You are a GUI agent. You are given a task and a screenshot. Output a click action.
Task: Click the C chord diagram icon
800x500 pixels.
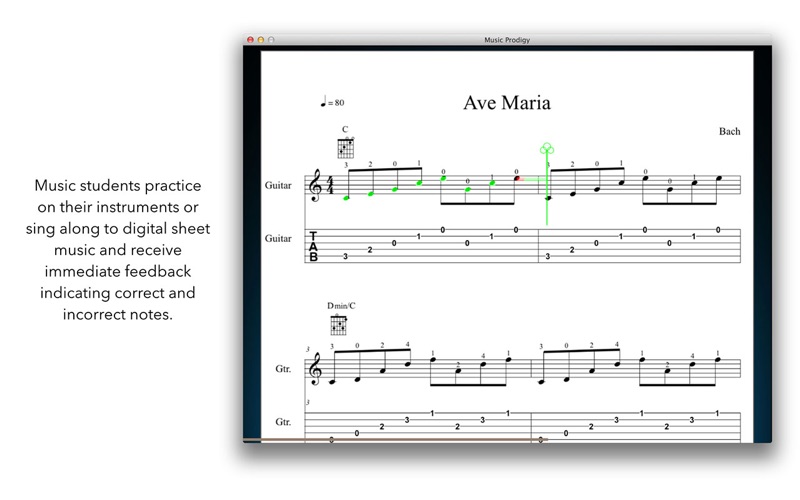[345, 148]
